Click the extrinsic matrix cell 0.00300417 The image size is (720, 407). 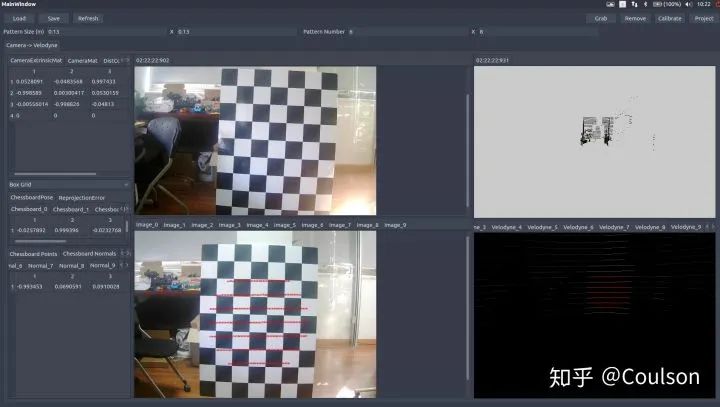(69, 93)
